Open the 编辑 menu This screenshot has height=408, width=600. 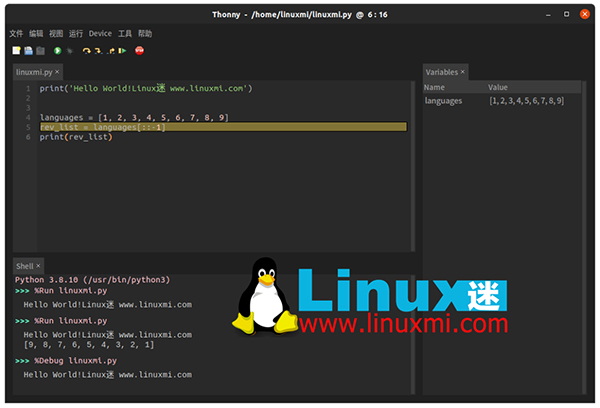36,34
